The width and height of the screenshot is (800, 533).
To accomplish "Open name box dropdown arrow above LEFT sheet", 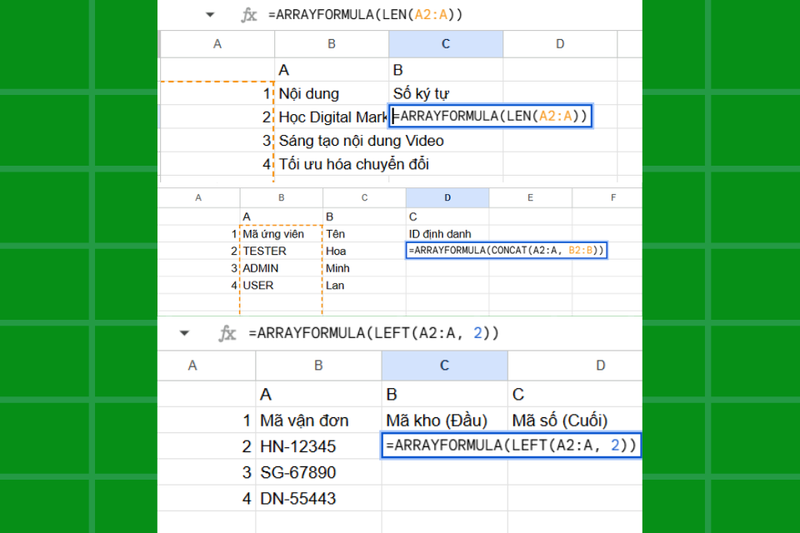I will pyautogui.click(x=184, y=334).
